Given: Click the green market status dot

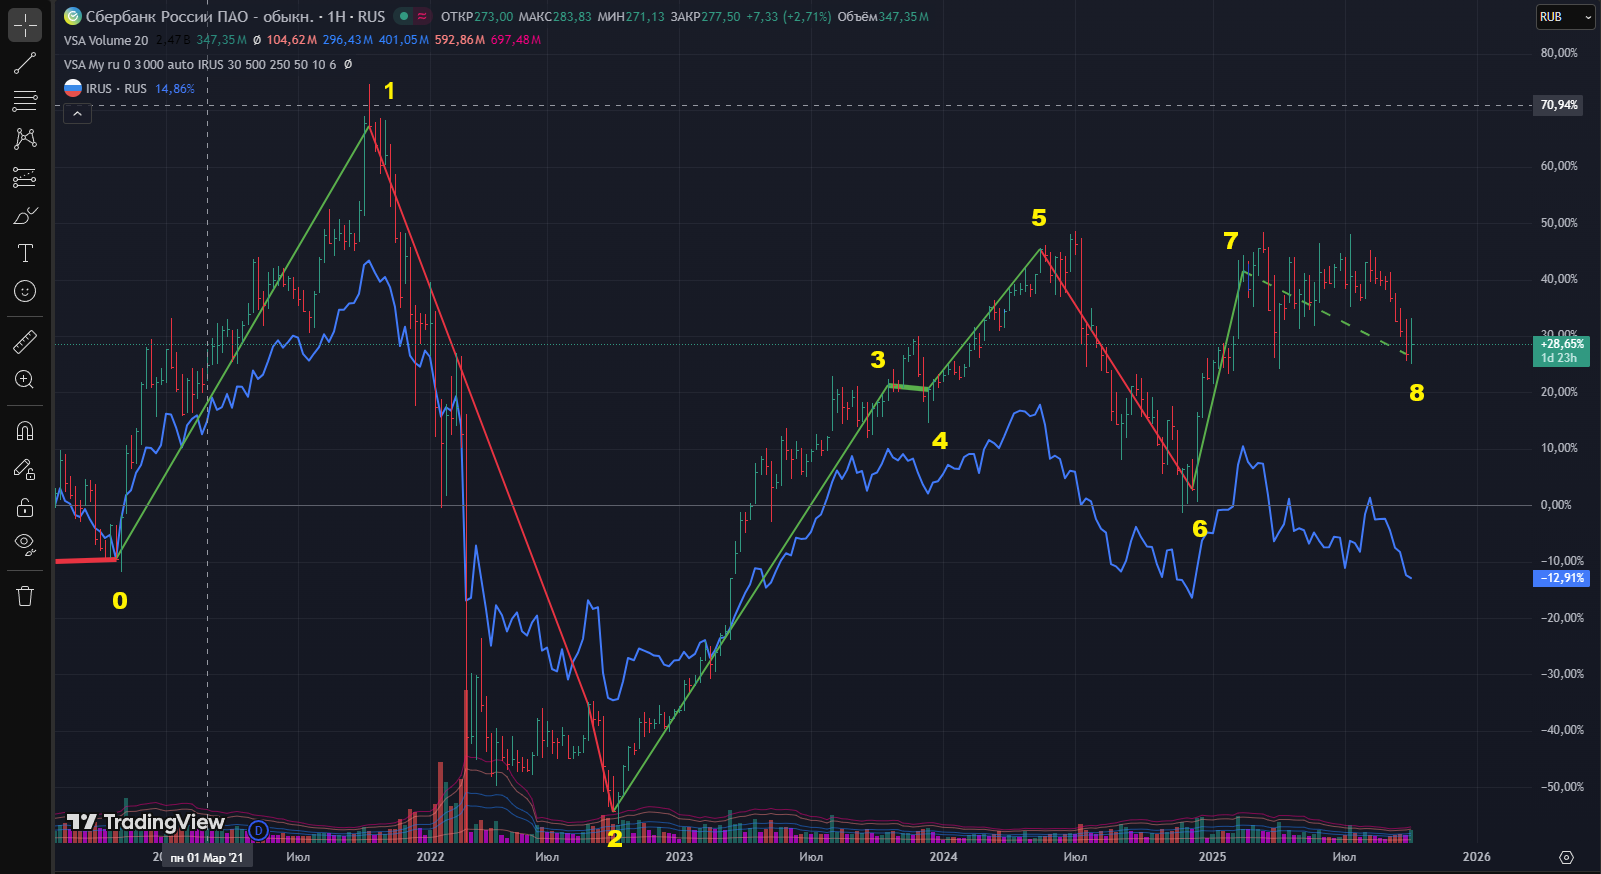Looking at the screenshot, I should 404,16.
